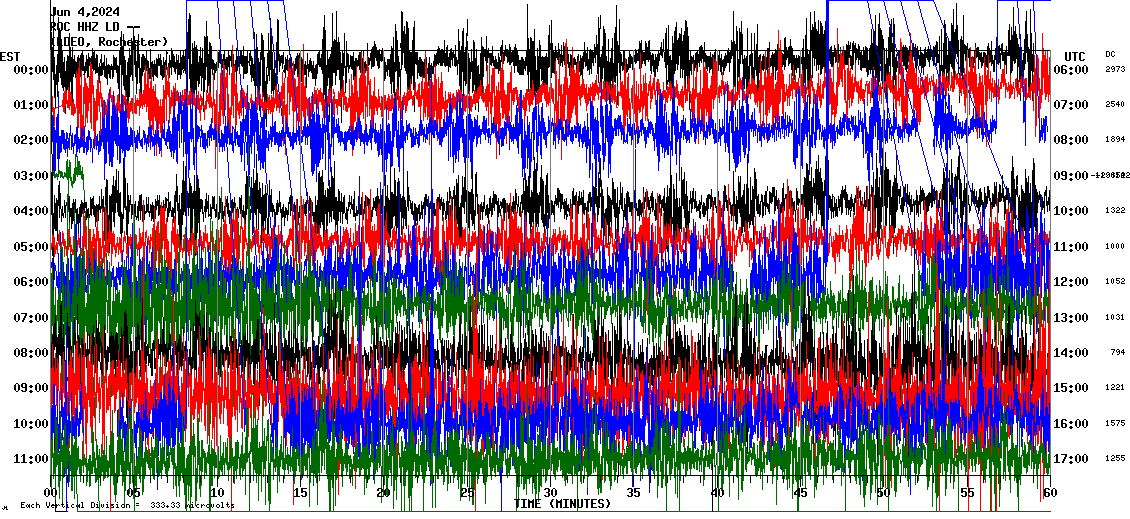1130x519 pixels.
Task: Click the 06:00 UTC row label
Action: 1070,70
